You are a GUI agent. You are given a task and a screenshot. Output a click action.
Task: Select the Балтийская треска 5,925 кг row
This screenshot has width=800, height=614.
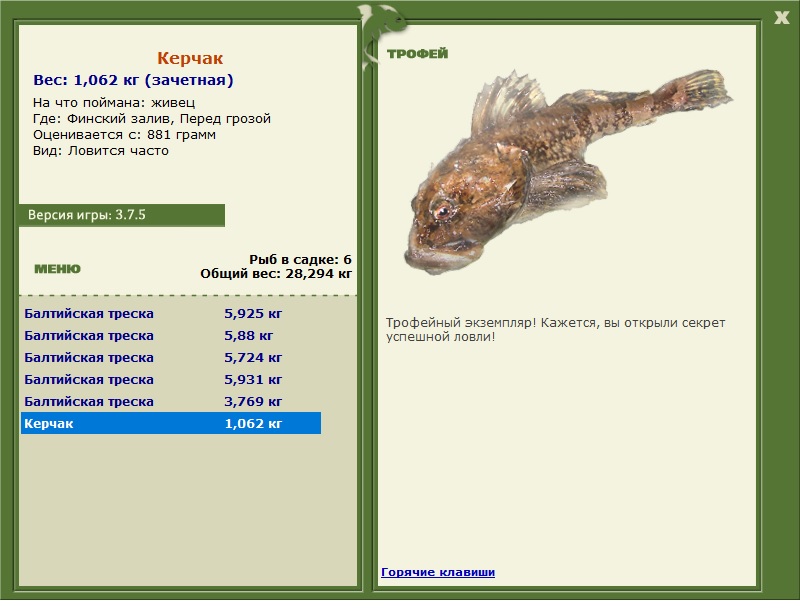[x=171, y=313]
